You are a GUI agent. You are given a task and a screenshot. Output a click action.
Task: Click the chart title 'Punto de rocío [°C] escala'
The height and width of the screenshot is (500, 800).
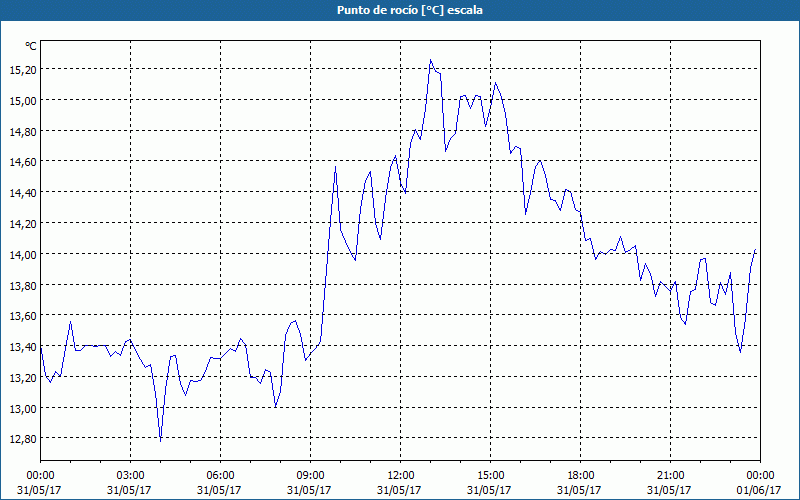410,10
